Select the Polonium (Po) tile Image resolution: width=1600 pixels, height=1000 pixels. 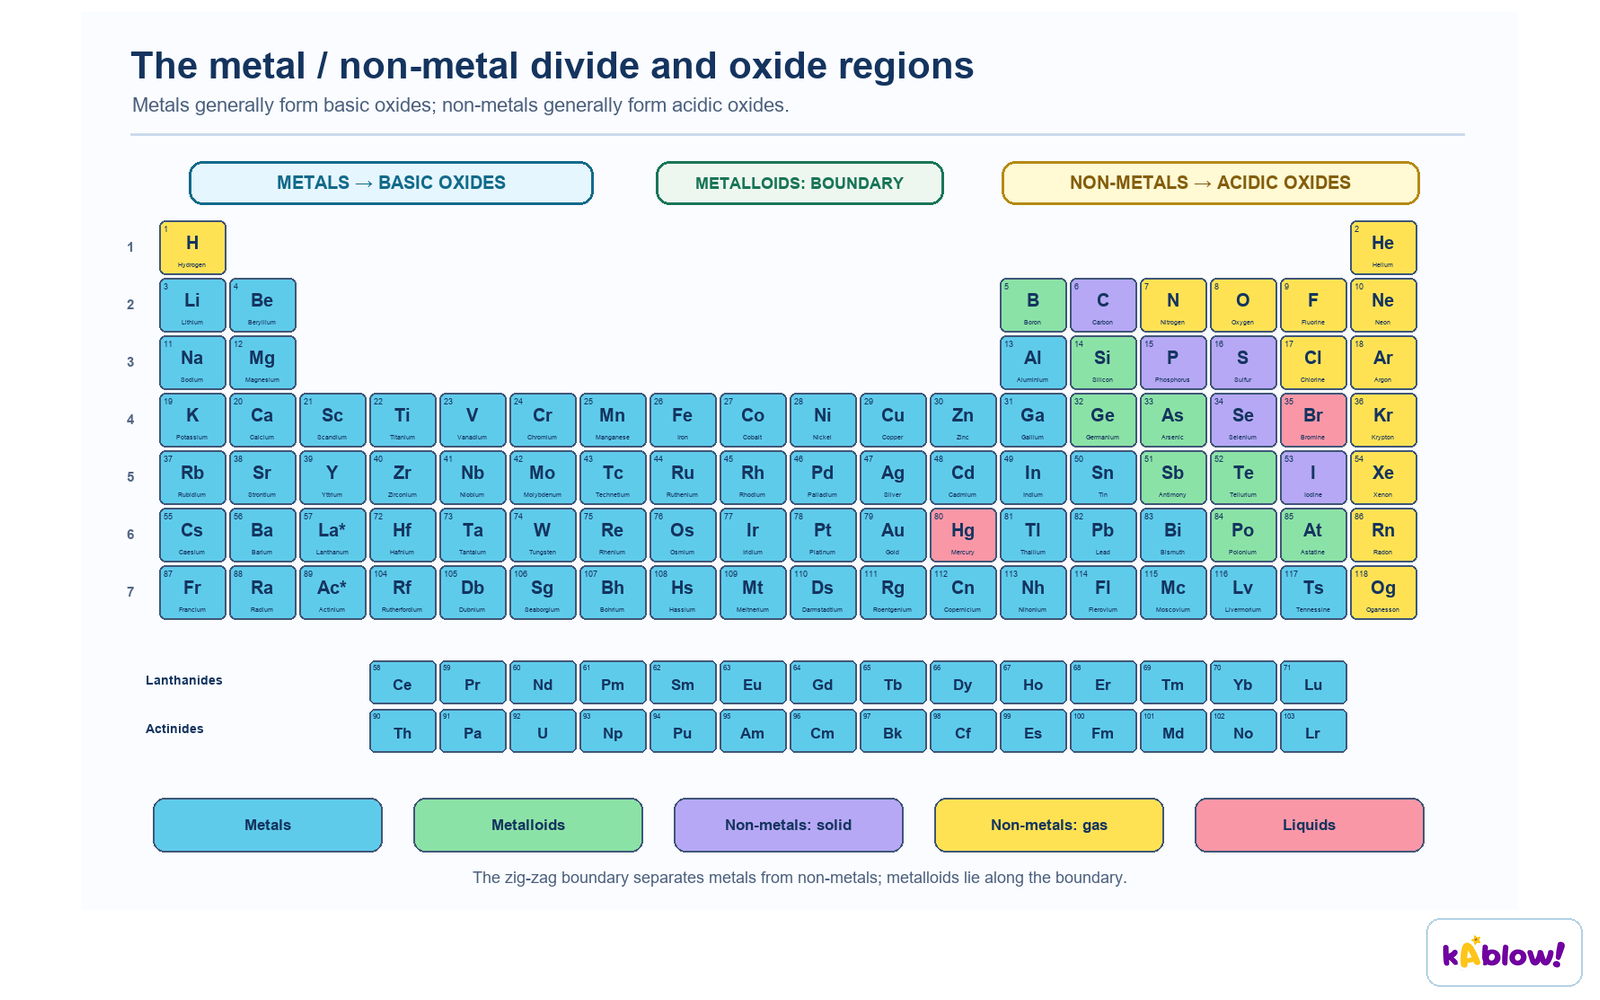[x=1243, y=535]
